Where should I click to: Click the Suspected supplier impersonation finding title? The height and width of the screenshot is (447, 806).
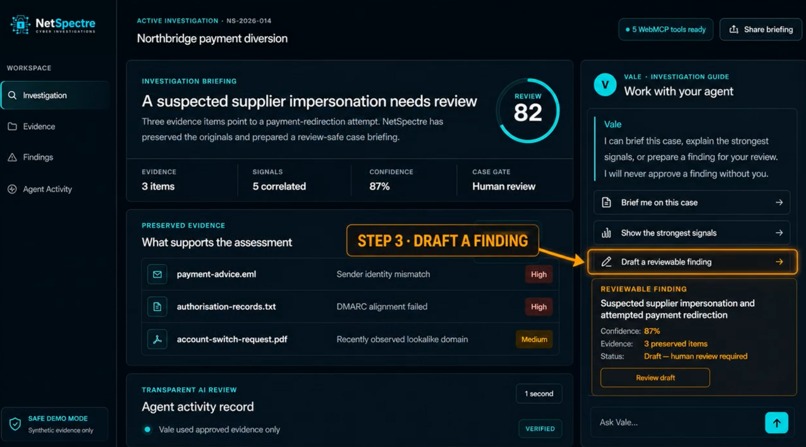point(677,309)
